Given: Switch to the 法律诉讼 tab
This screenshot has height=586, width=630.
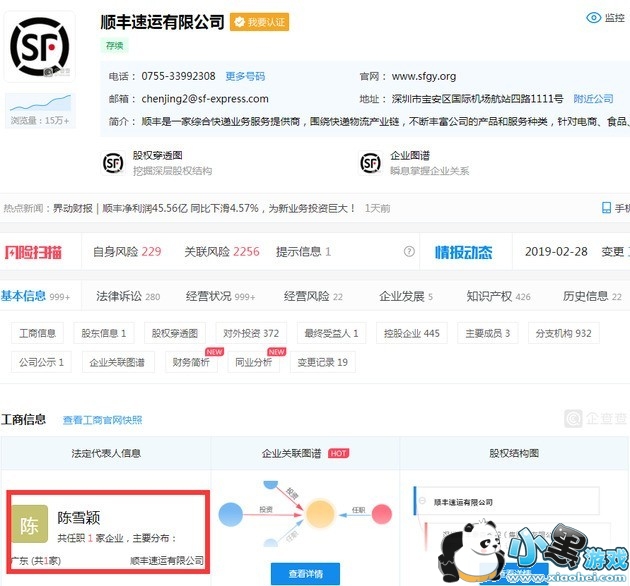Looking at the screenshot, I should [128, 297].
